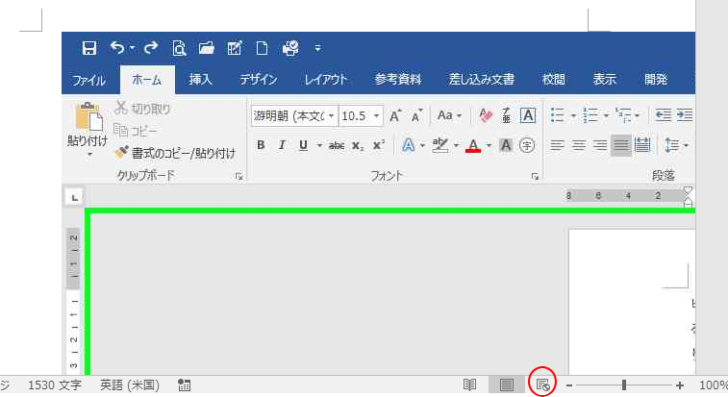The image size is (728, 397).
Task: Save the document with the floppy disk icon
Action: tap(89, 48)
